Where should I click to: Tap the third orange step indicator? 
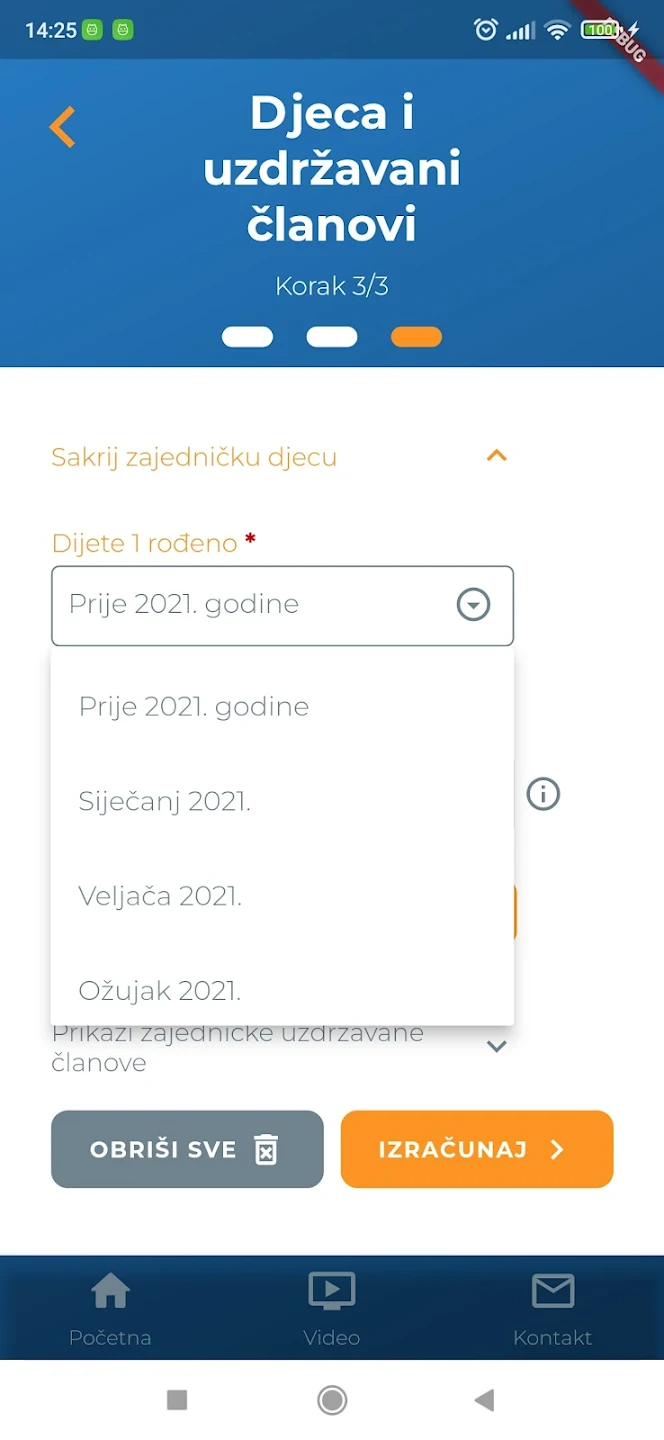[416, 337]
